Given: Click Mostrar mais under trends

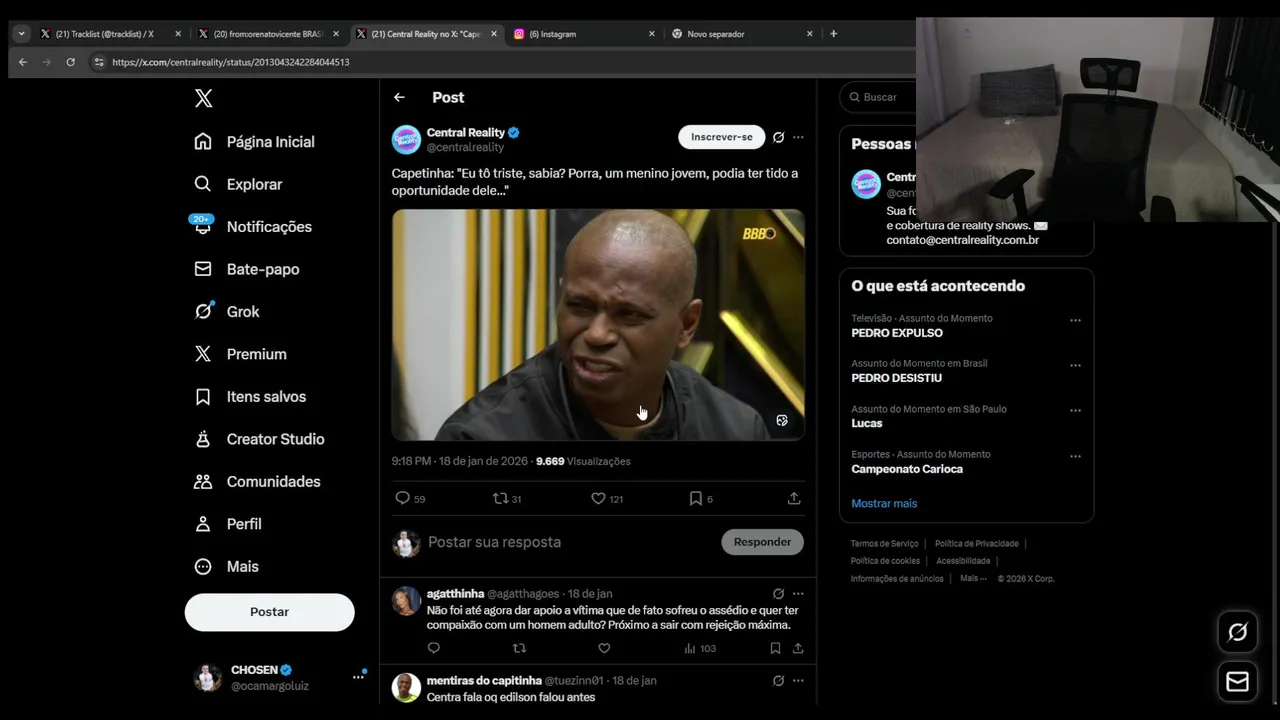Looking at the screenshot, I should 884,503.
